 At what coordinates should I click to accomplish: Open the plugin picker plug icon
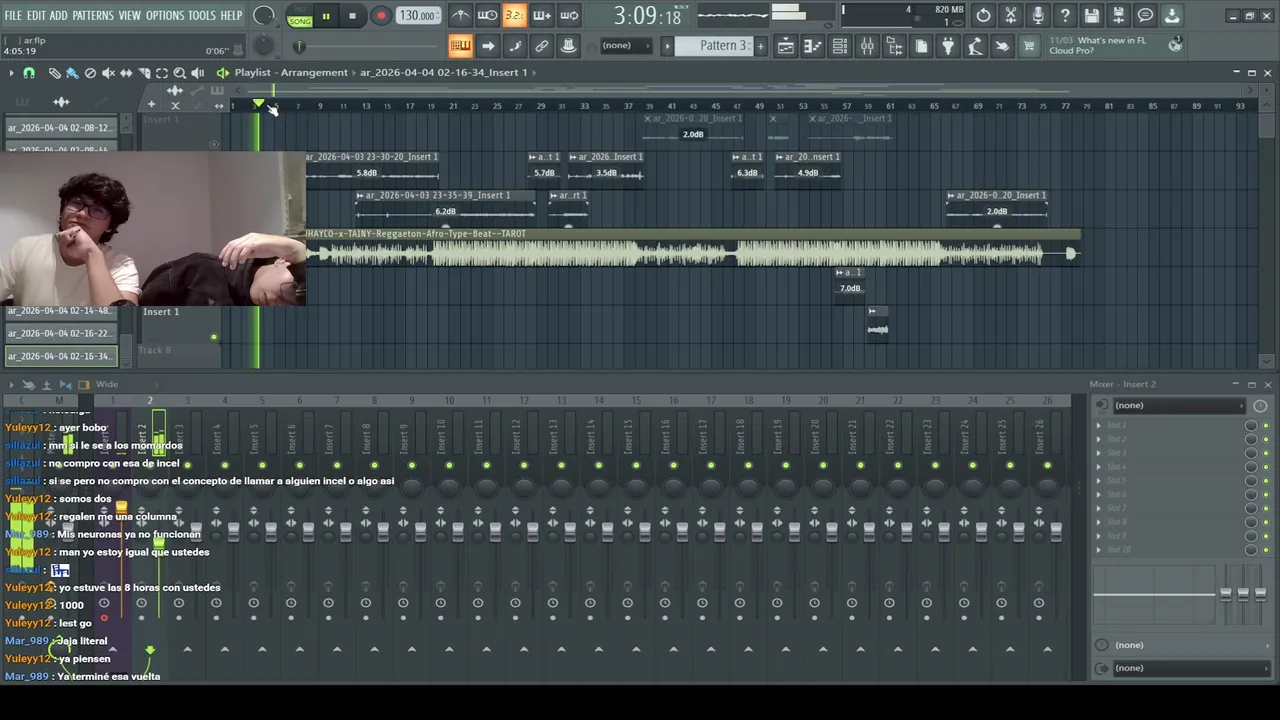948,46
